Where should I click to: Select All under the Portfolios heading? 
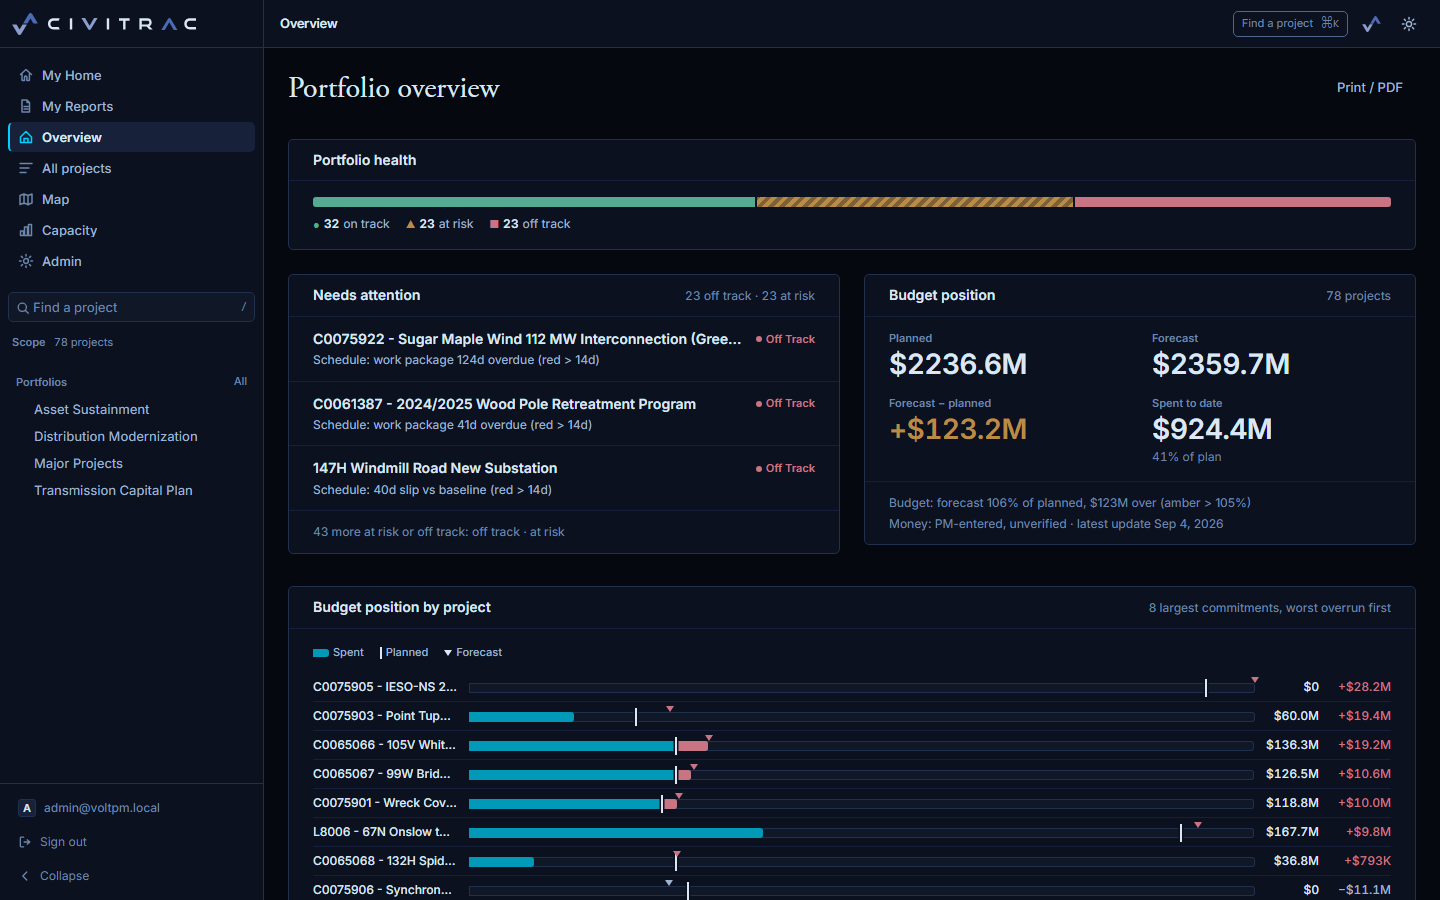(240, 381)
